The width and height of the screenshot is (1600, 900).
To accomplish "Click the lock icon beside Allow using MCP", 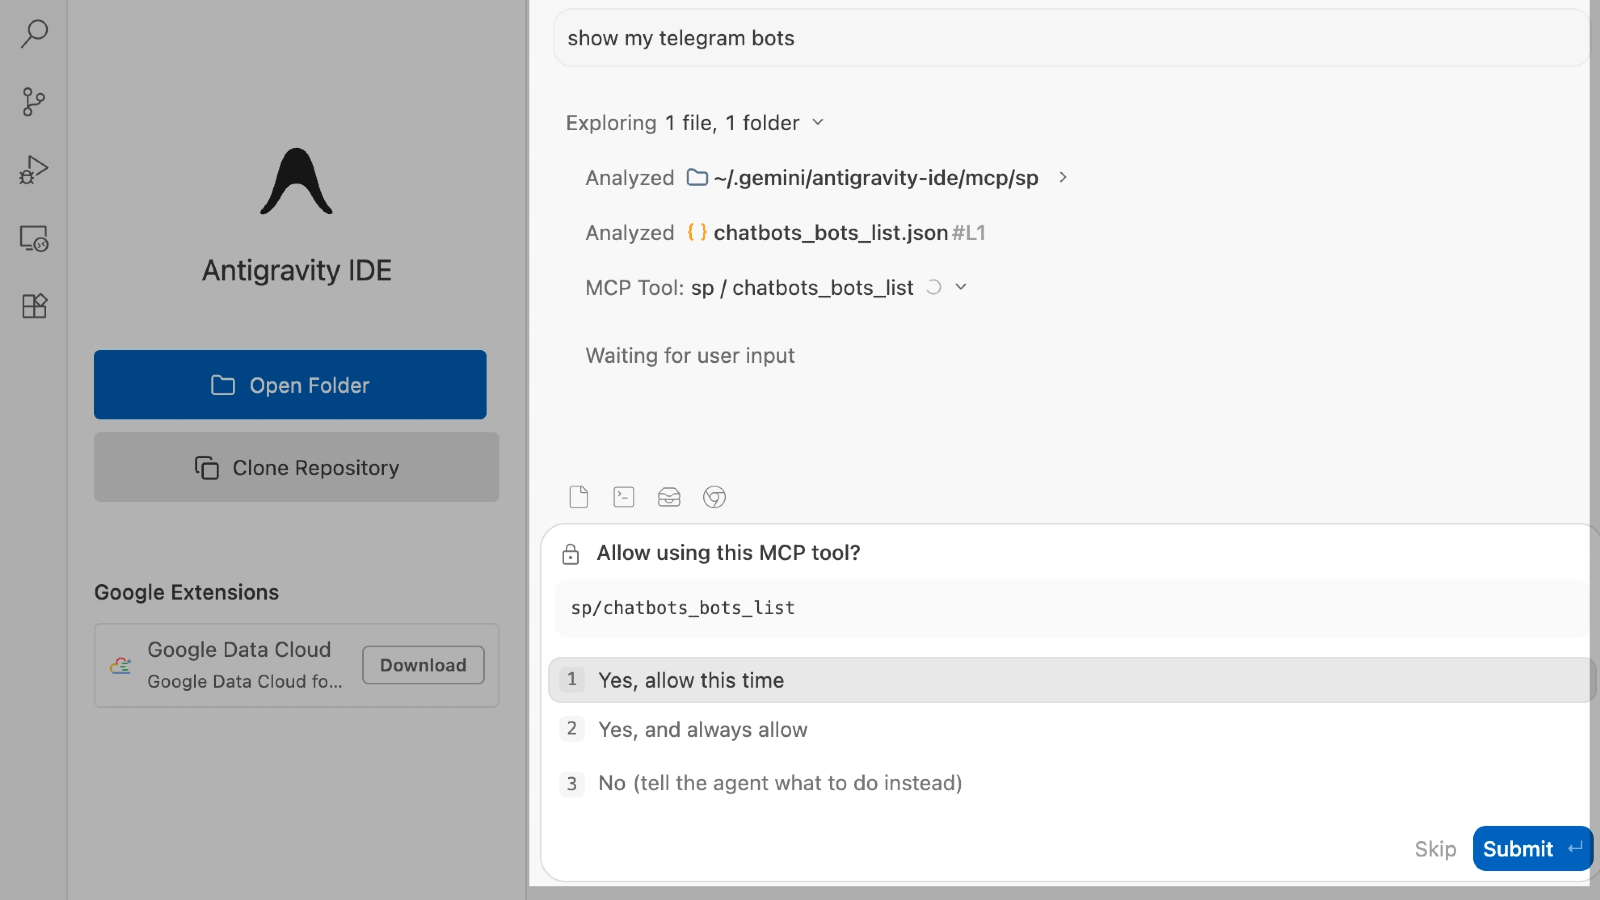I will point(571,554).
